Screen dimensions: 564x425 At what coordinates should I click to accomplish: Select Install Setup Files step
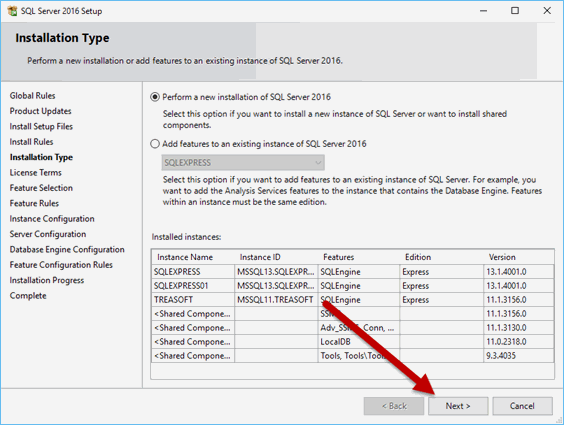click(x=41, y=127)
